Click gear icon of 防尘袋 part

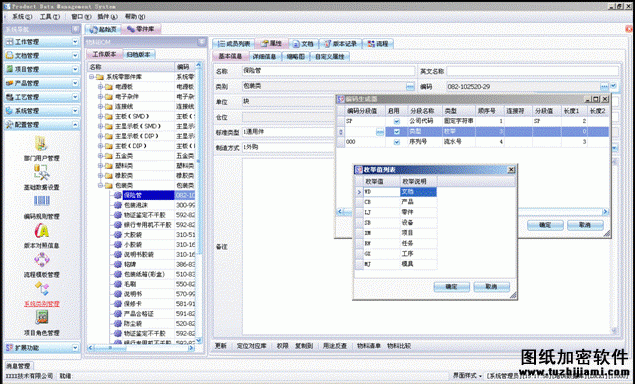[x=117, y=323]
